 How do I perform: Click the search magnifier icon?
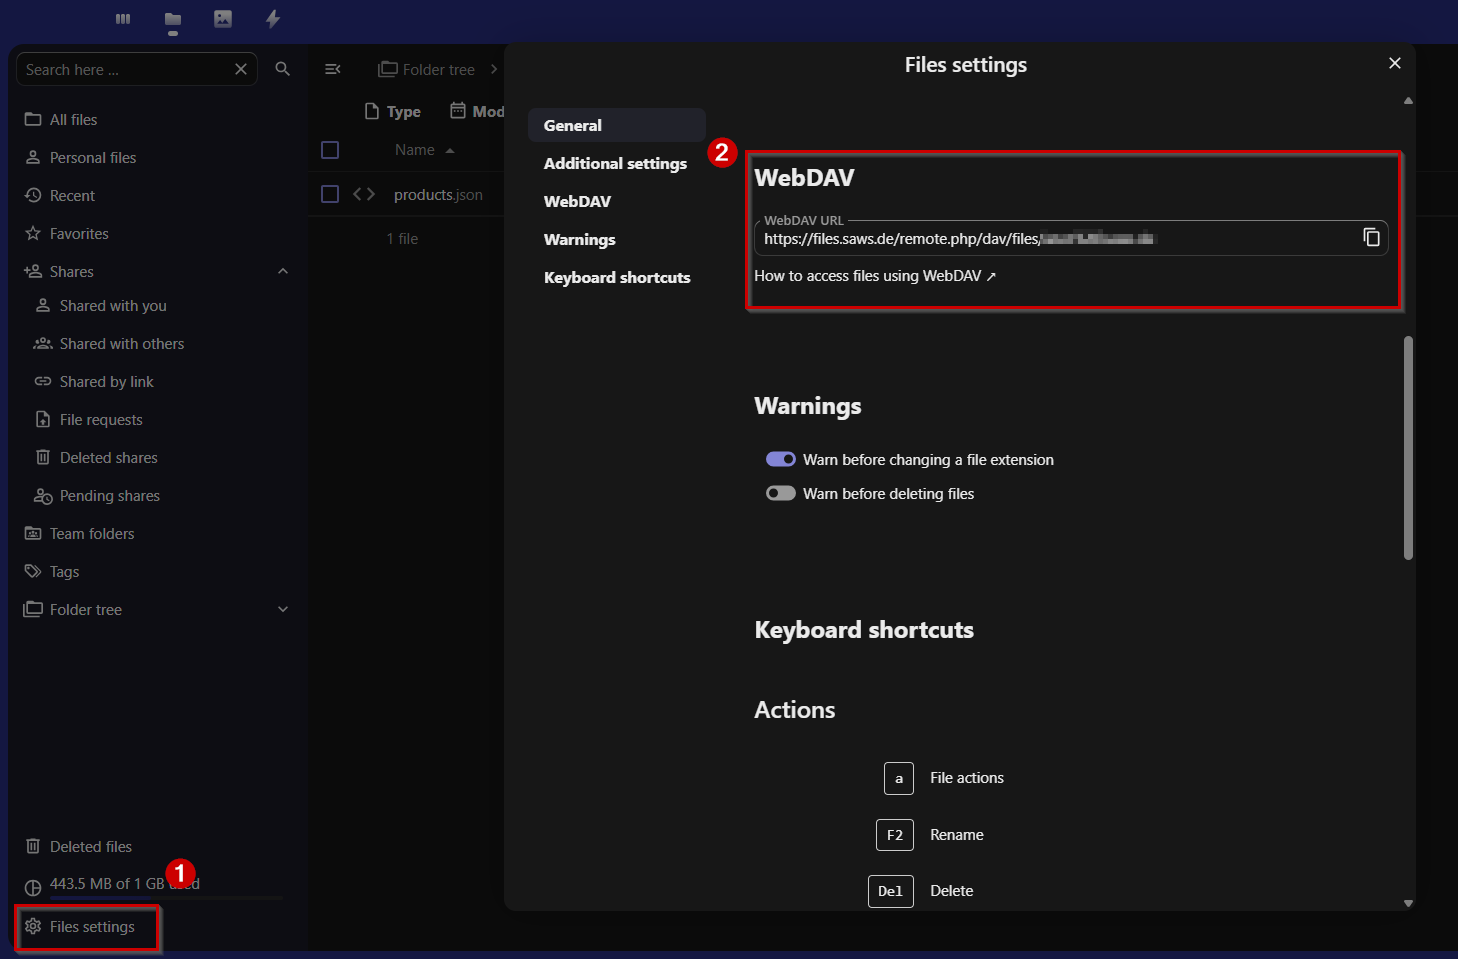click(283, 69)
